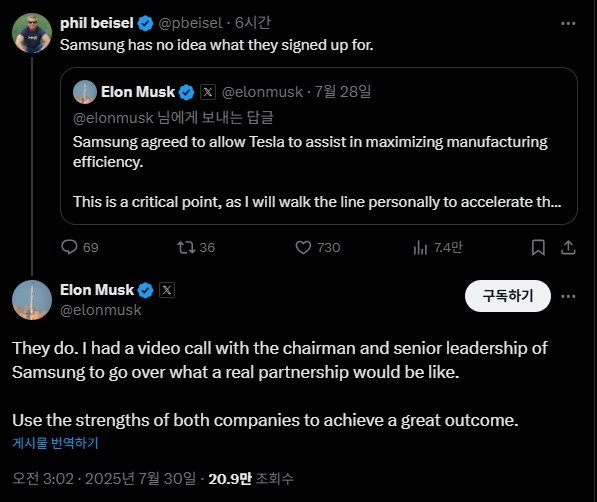This screenshot has height=502, width=597.
Task: Open Elon Musk's rocket avatar in the reply
Action: (x=32, y=300)
